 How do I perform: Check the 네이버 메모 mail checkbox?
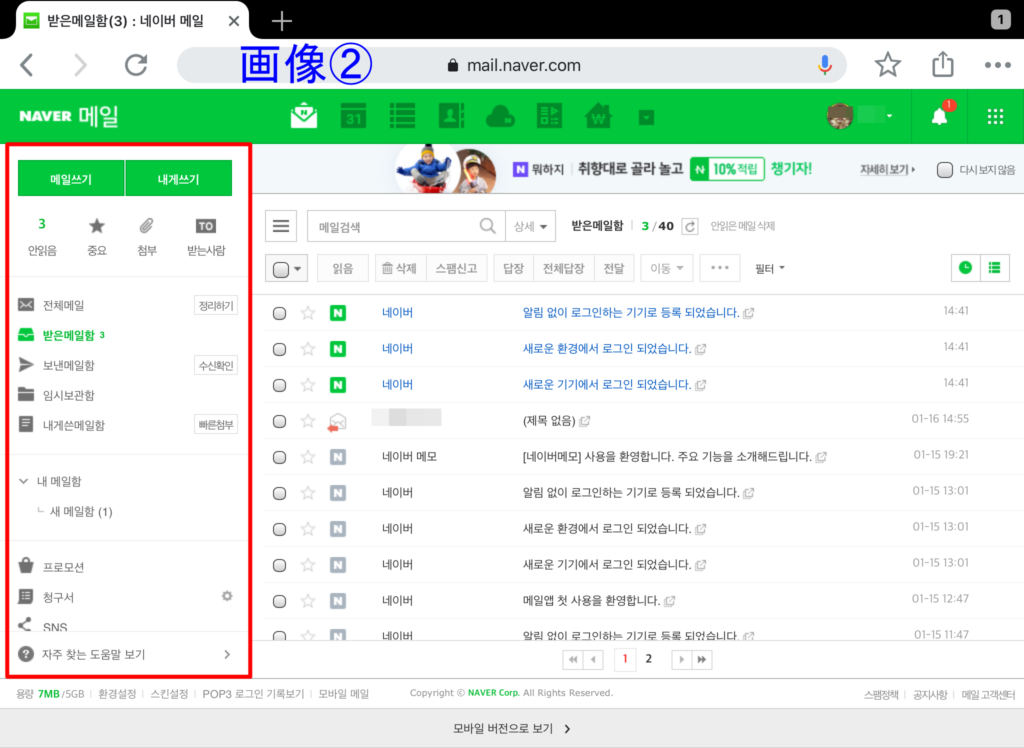coord(280,457)
